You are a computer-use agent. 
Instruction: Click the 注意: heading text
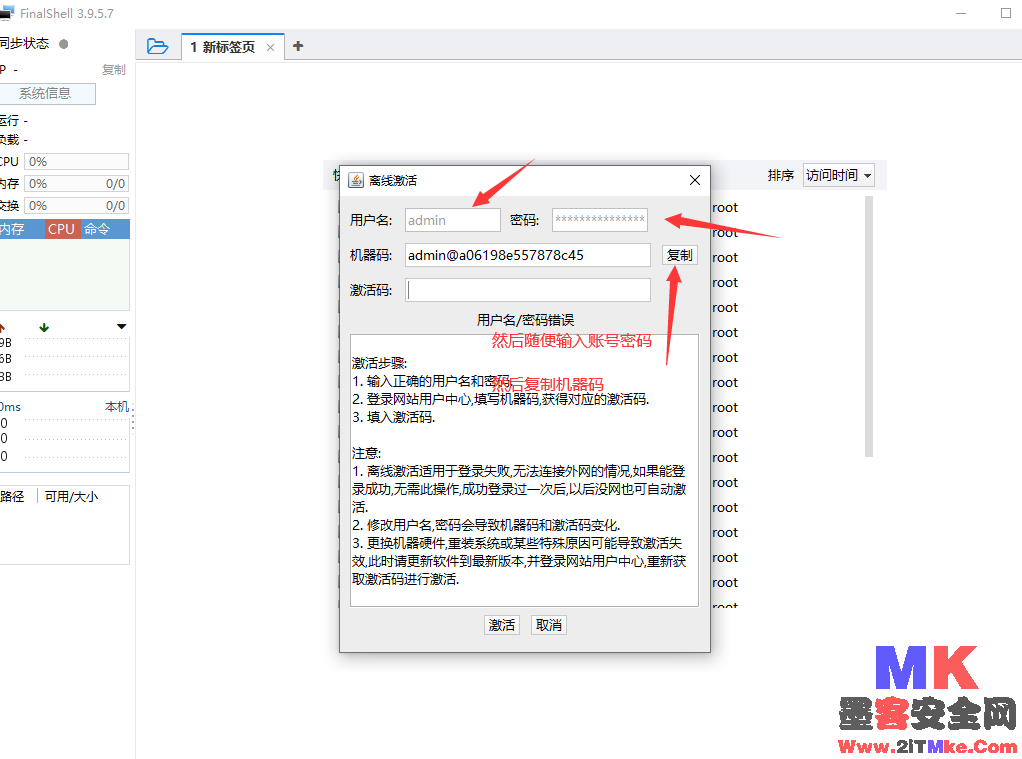tap(366, 453)
